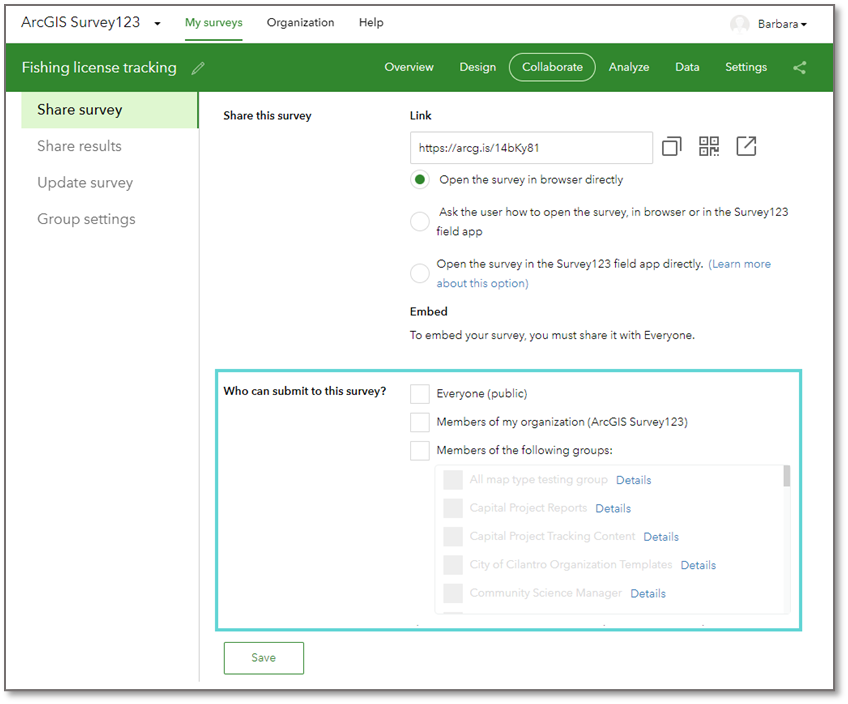Switch to the Design tab
848x704 pixels.
pyautogui.click(x=477, y=67)
